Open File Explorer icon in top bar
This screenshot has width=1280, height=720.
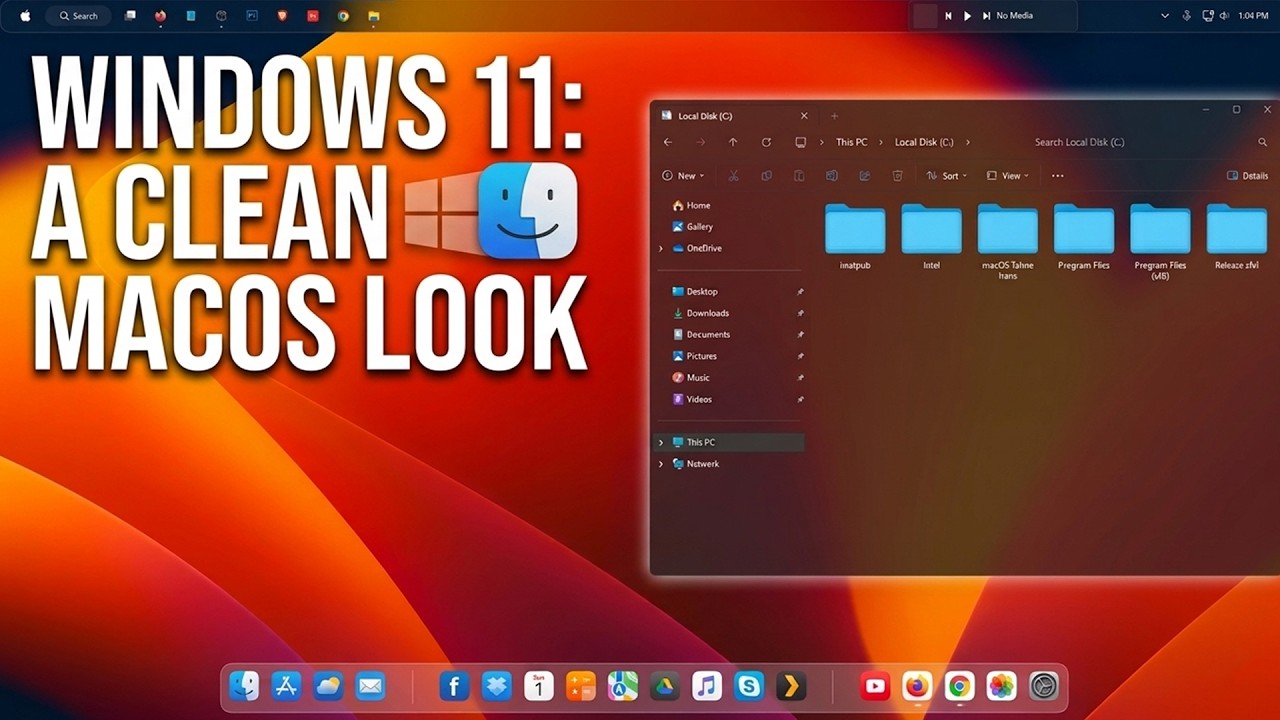click(374, 16)
